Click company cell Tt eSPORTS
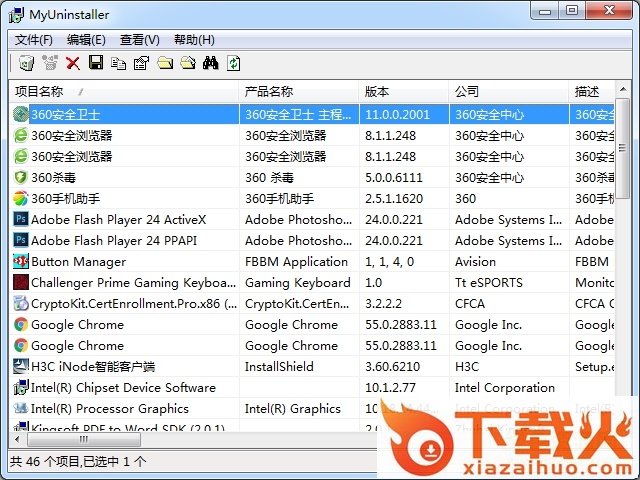Screen dimensions: 640x480 [489, 282]
